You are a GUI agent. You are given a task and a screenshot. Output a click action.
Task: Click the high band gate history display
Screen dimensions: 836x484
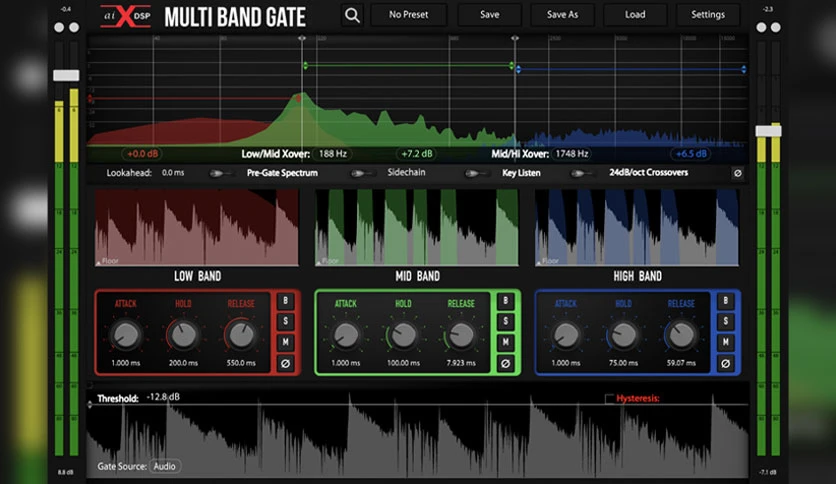point(637,228)
